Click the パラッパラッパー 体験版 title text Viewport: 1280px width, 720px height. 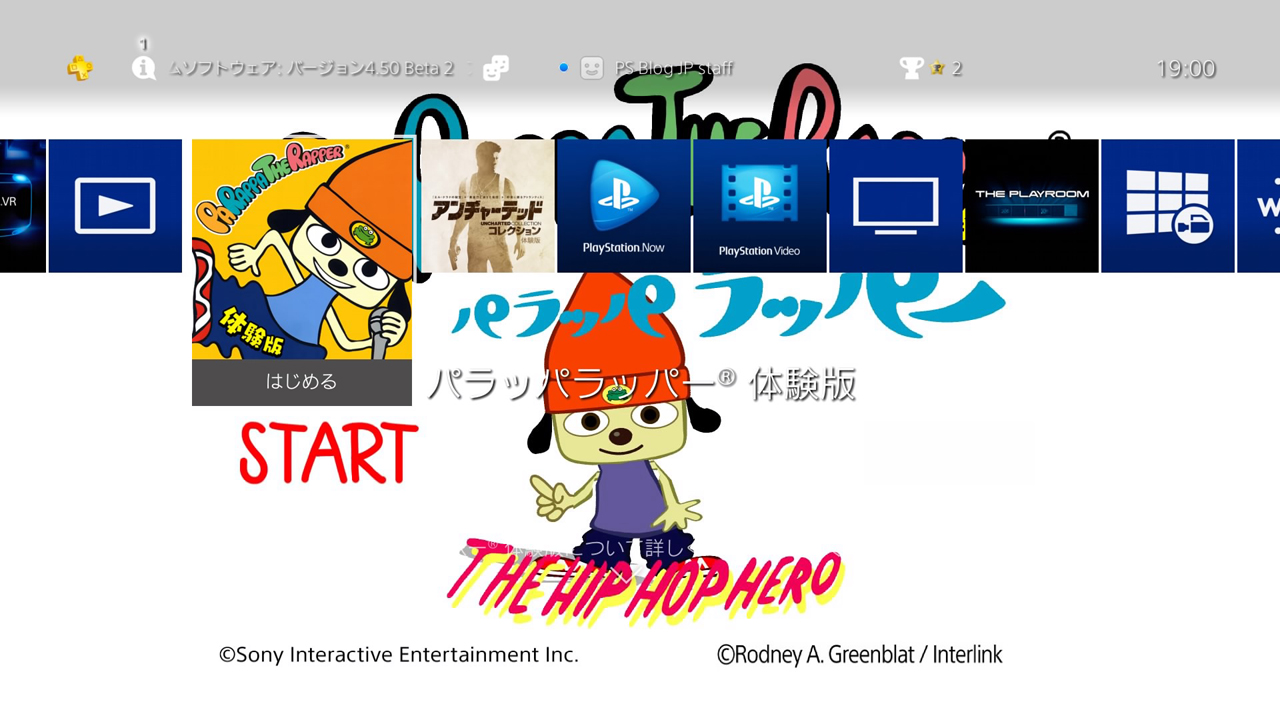(x=642, y=384)
